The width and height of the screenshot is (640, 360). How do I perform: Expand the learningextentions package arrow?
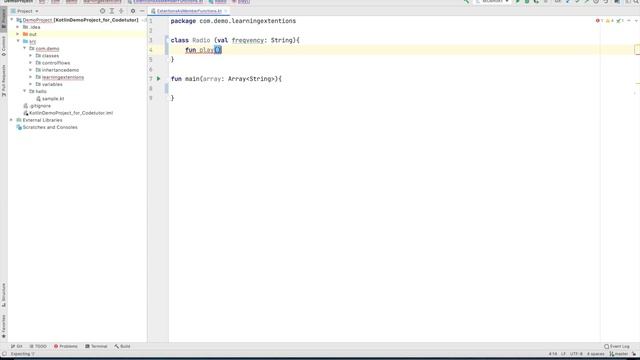[31, 77]
